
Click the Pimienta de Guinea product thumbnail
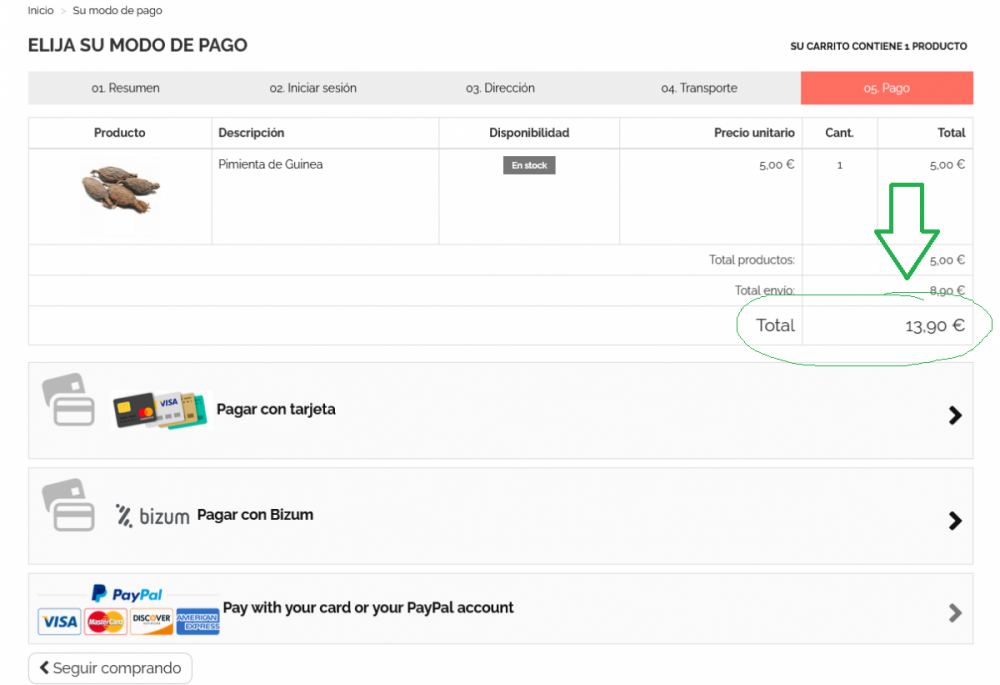click(120, 190)
